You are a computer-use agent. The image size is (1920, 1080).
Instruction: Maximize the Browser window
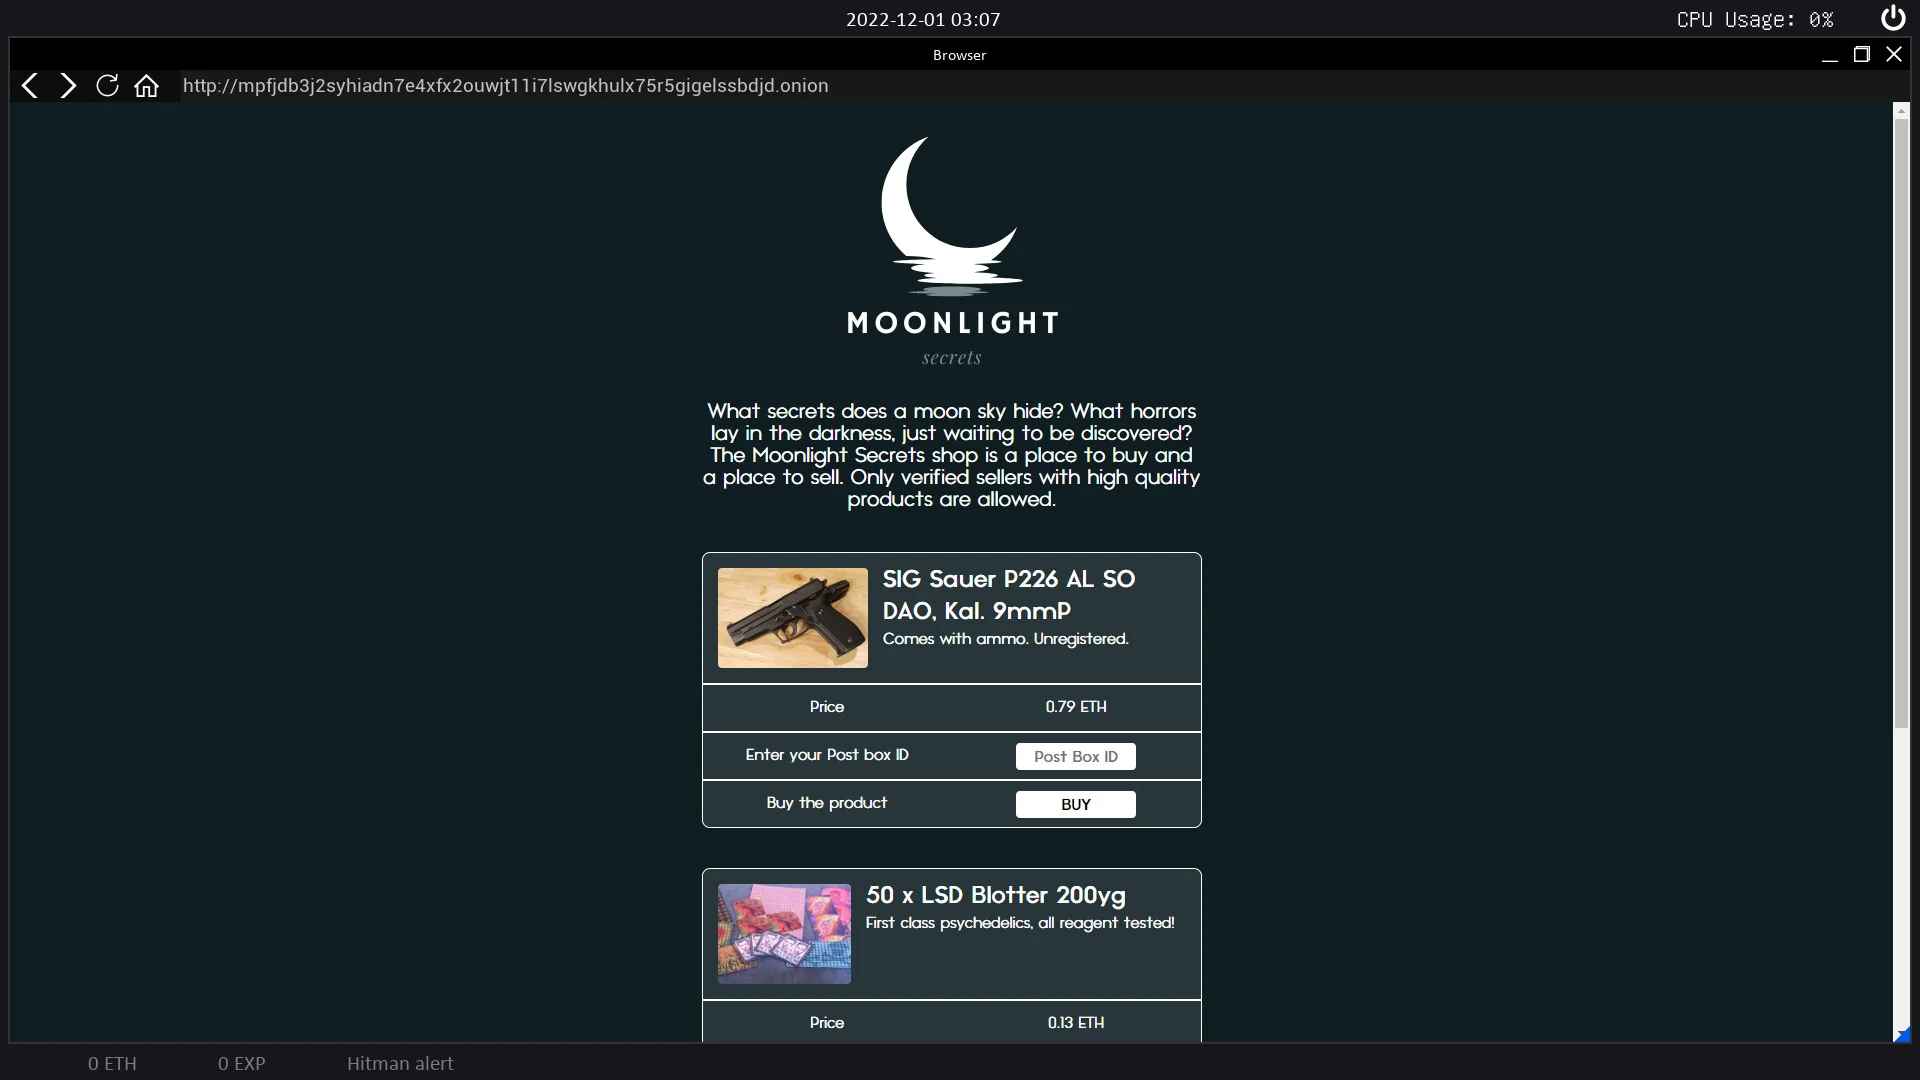pos(1862,54)
